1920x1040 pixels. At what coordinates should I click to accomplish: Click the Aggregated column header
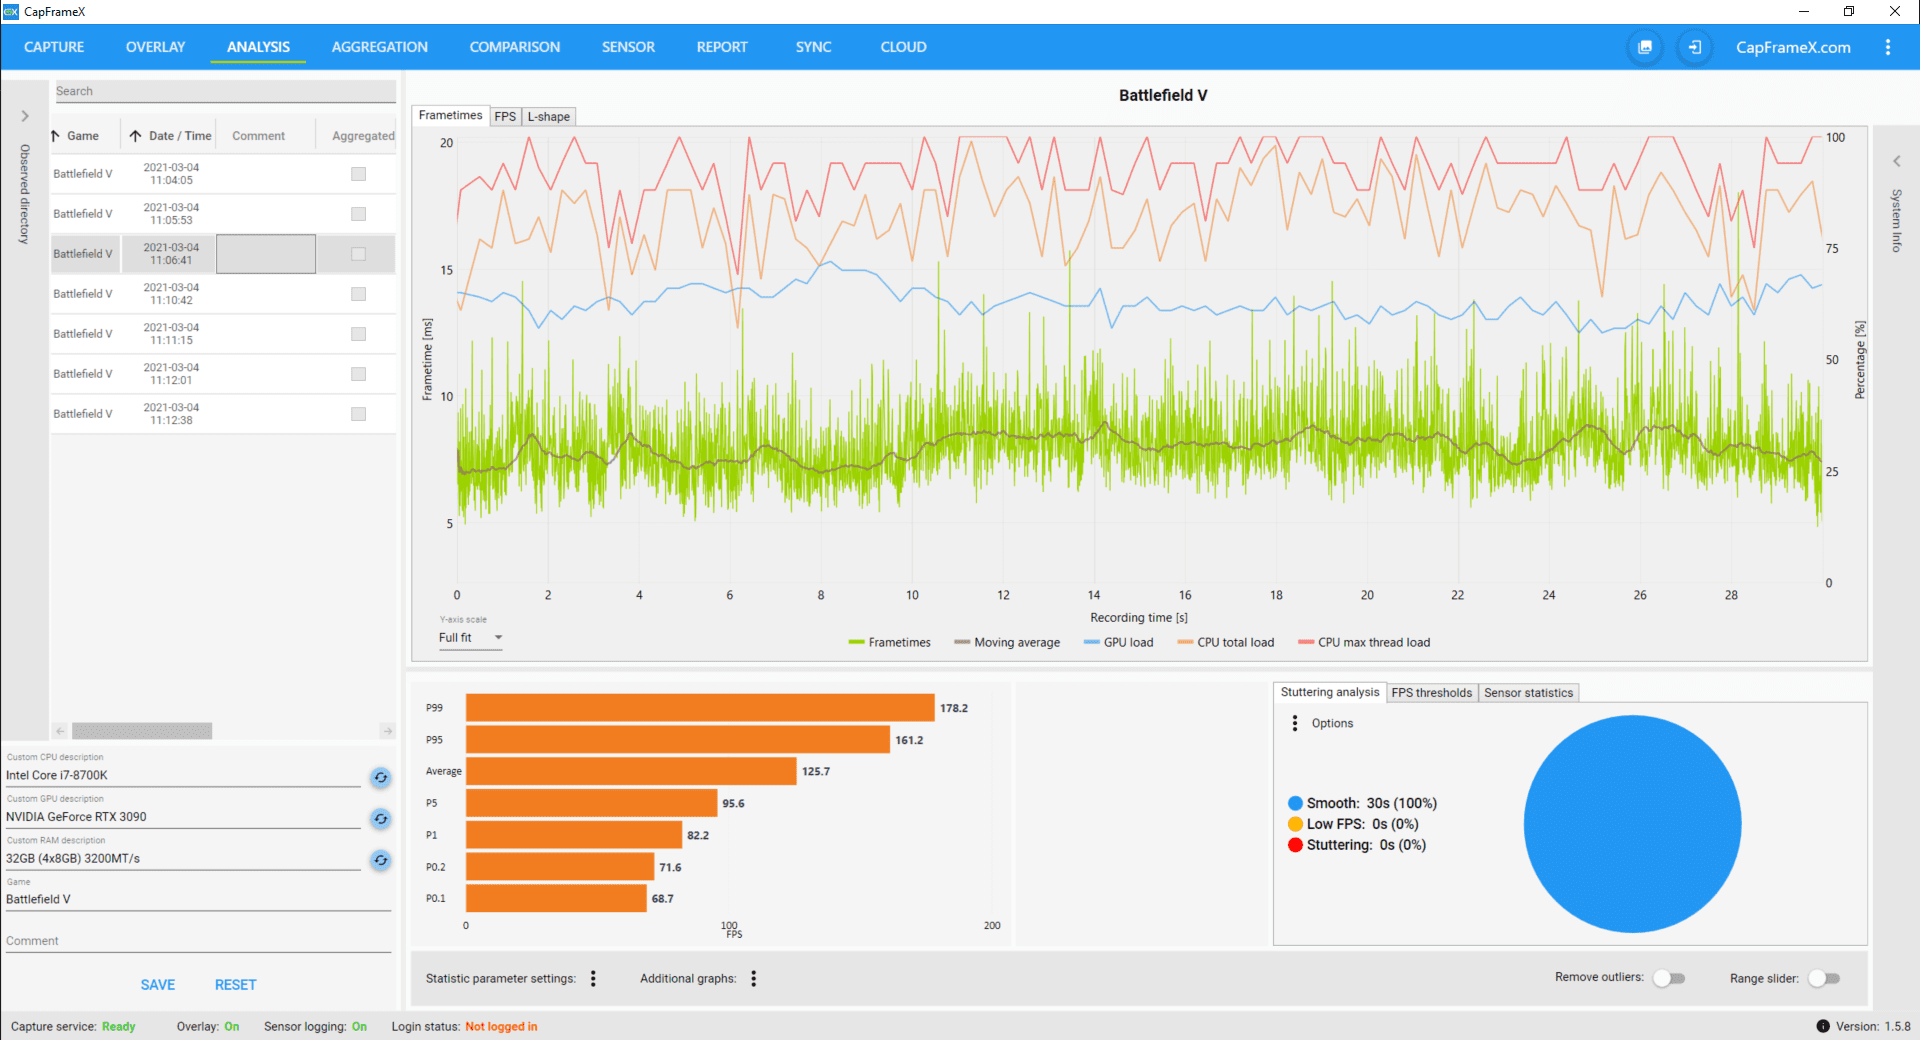click(x=363, y=136)
